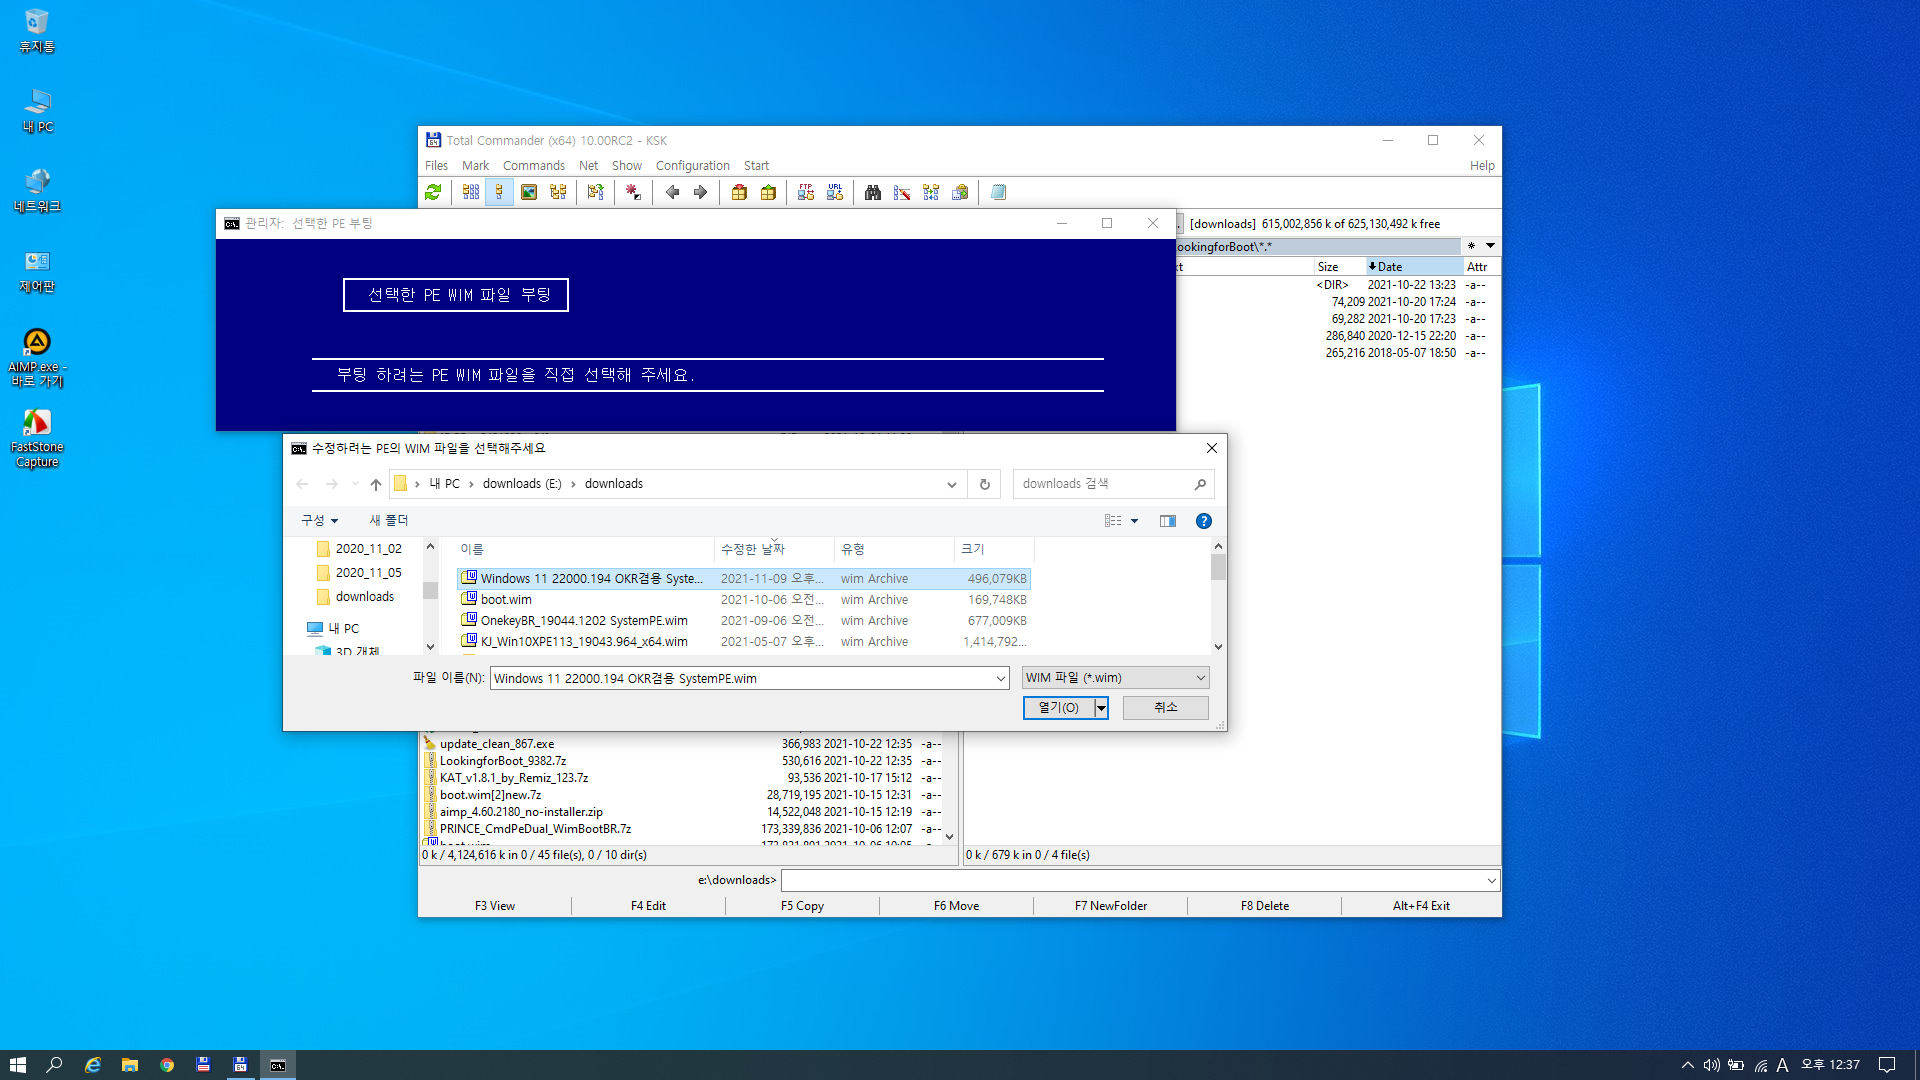Open the blue Help icon in file dialog
The width and height of the screenshot is (1920, 1080).
[1204, 521]
